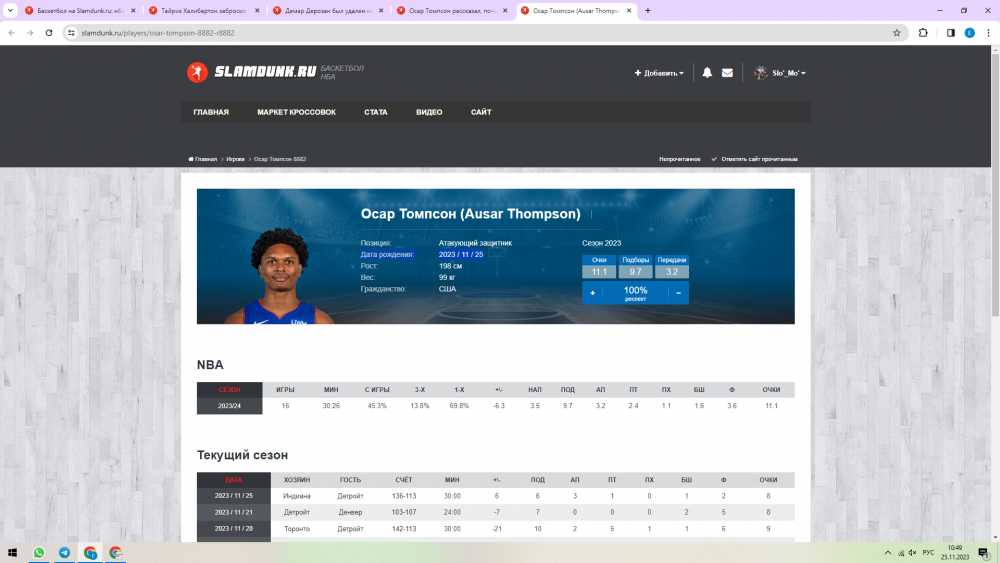The height and width of the screenshot is (563, 1000).
Task: Decrease respect with the minus button
Action: coord(678,293)
